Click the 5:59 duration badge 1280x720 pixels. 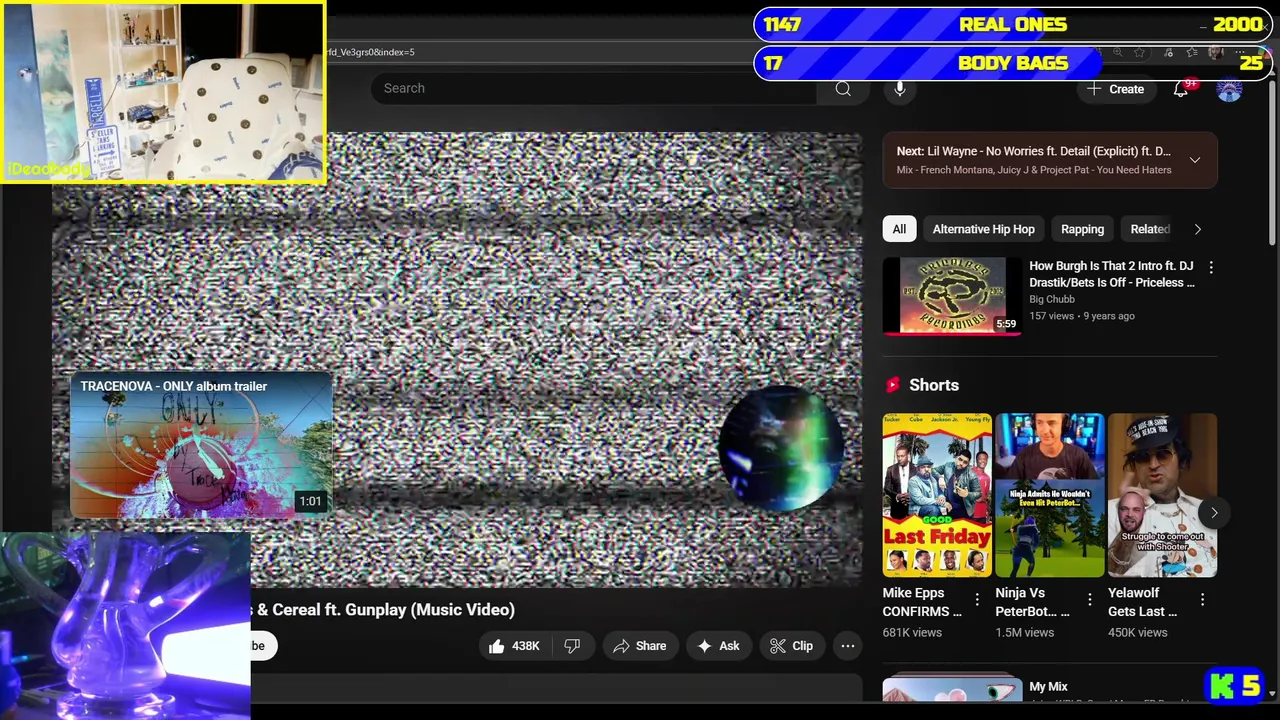point(1006,324)
